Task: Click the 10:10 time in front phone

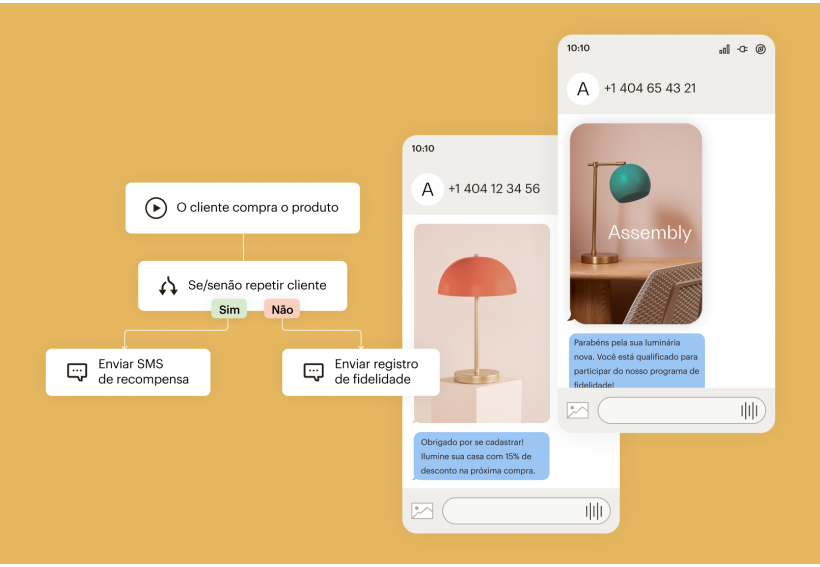Action: 578,48
